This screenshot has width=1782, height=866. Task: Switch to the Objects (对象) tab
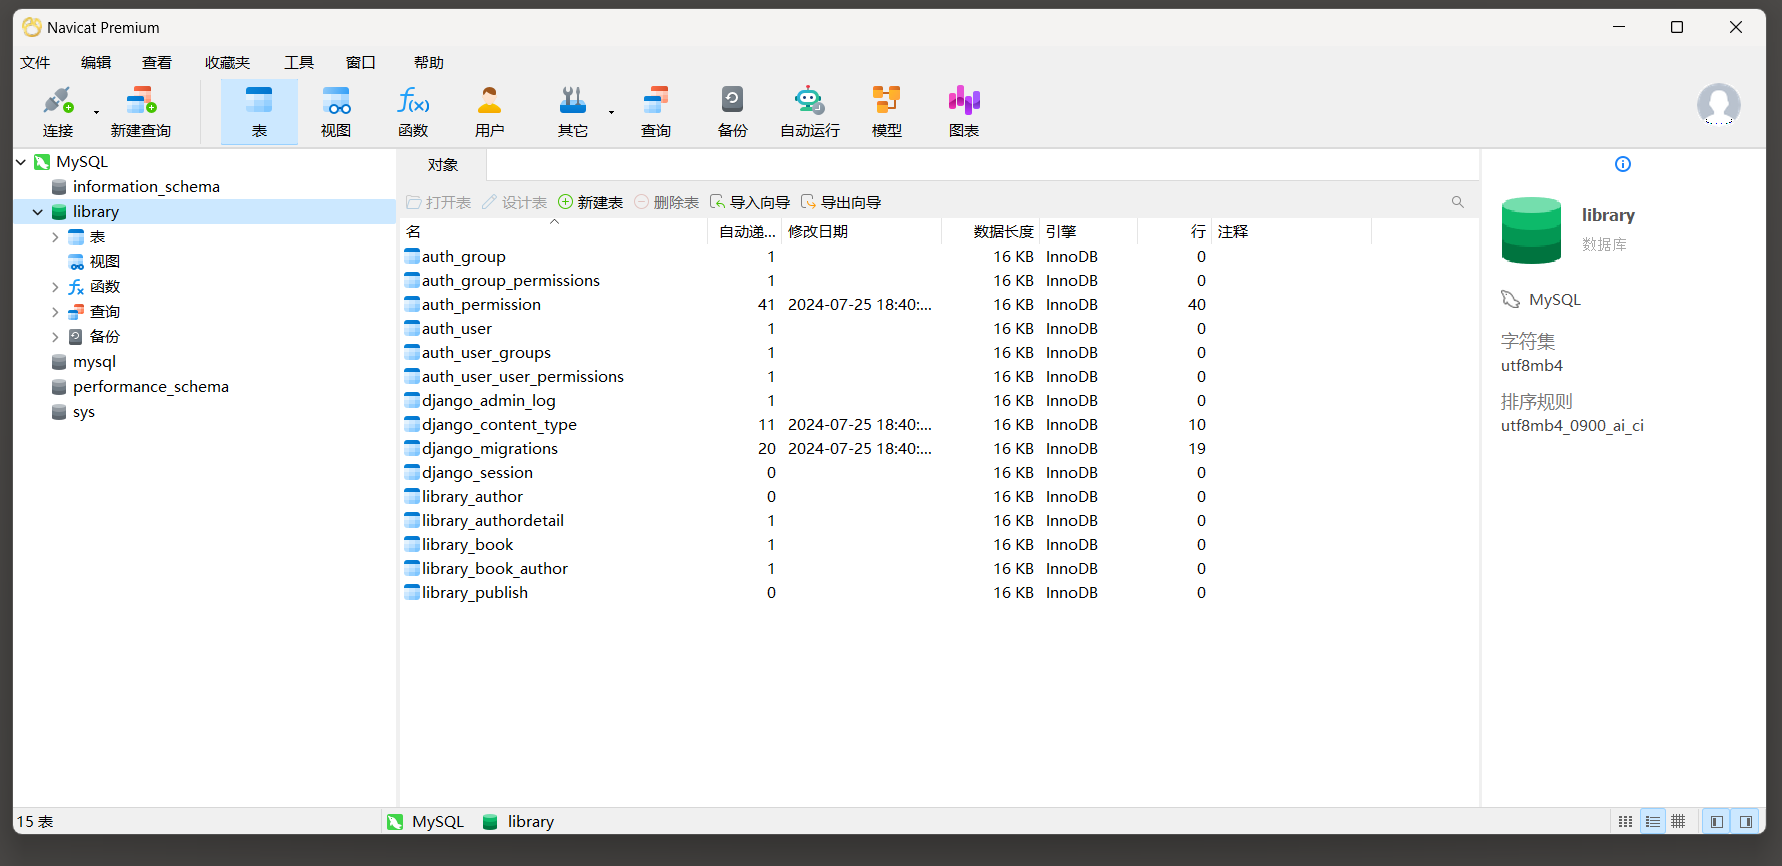pyautogui.click(x=443, y=165)
